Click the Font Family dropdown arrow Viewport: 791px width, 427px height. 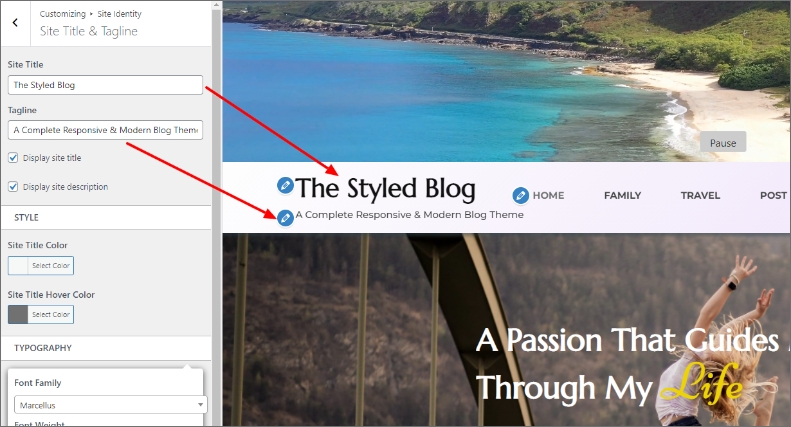pos(200,405)
